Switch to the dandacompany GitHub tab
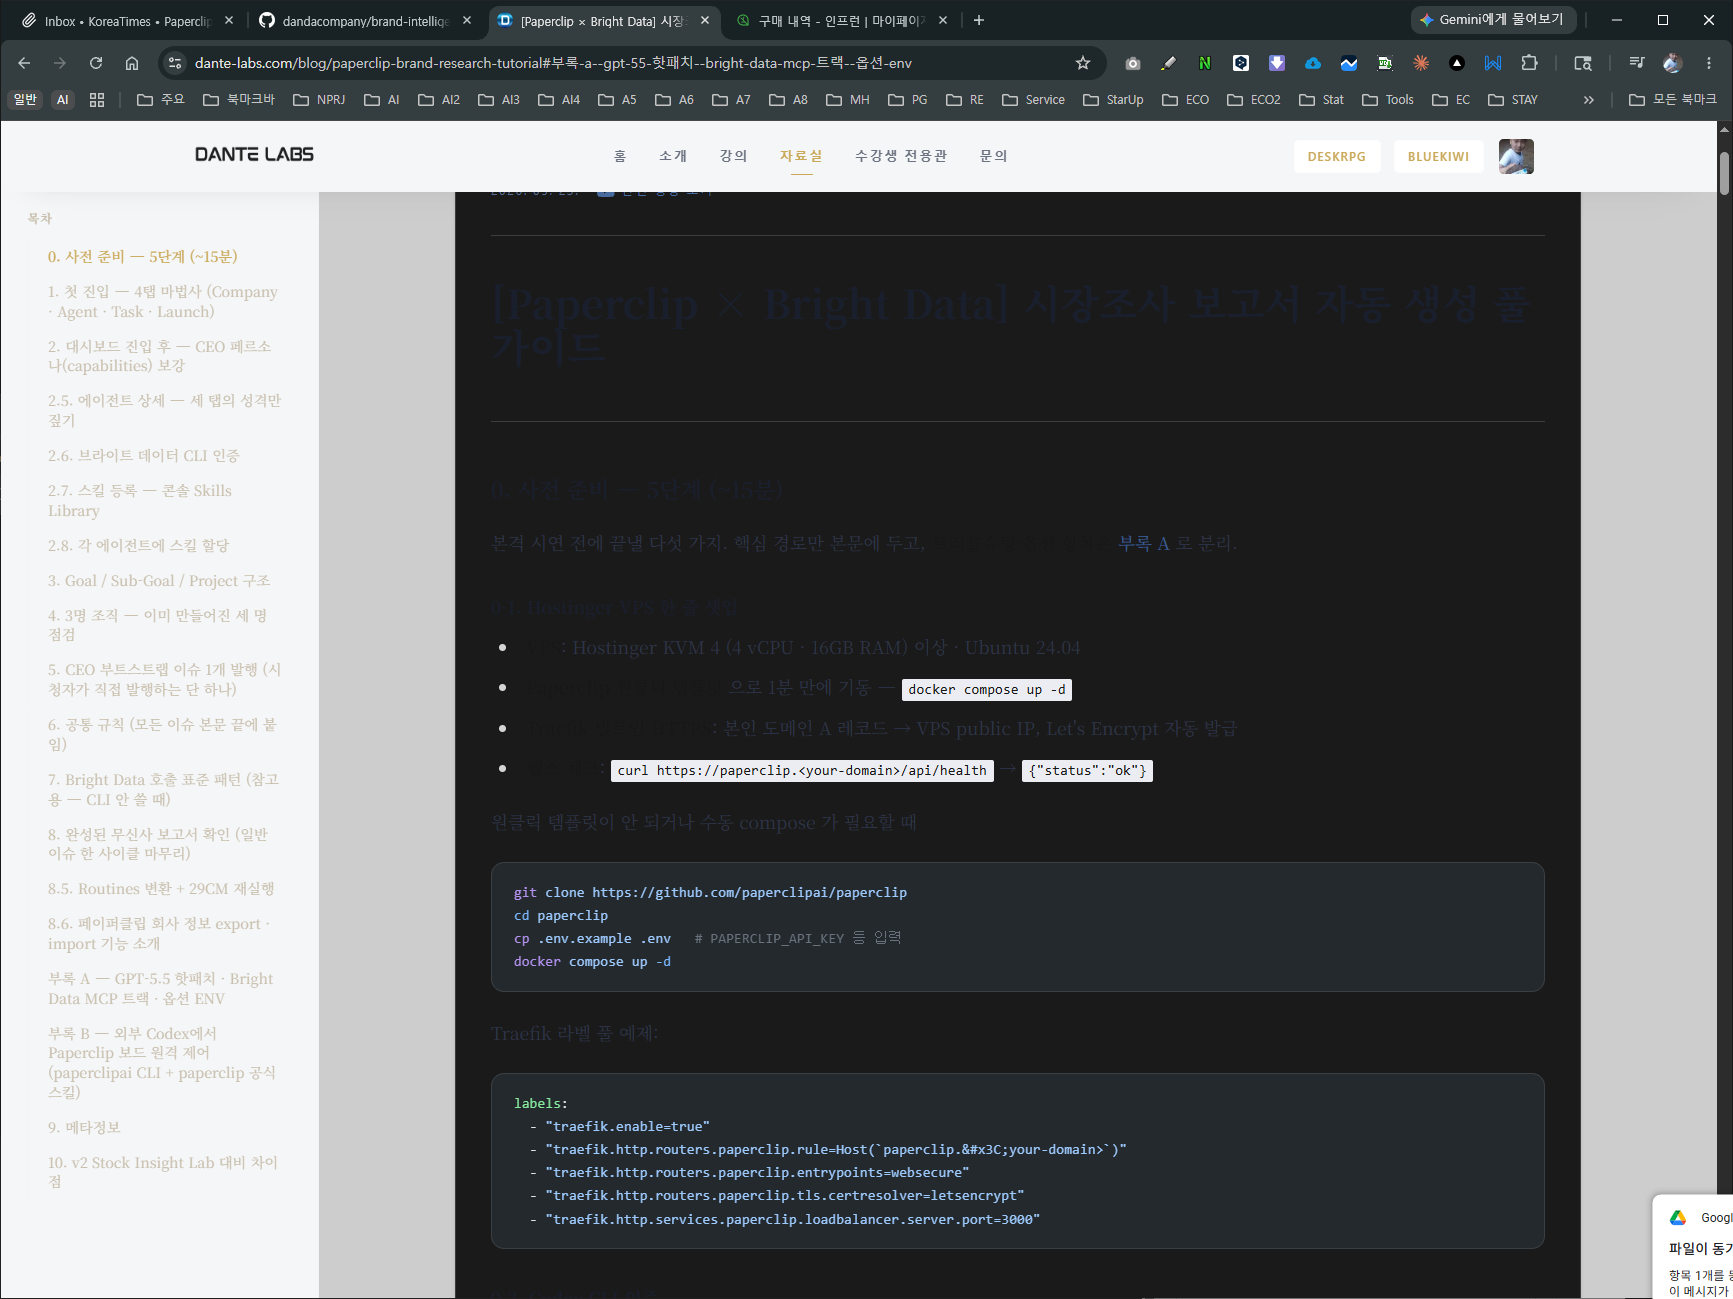This screenshot has height=1299, width=1733. pos(353,20)
